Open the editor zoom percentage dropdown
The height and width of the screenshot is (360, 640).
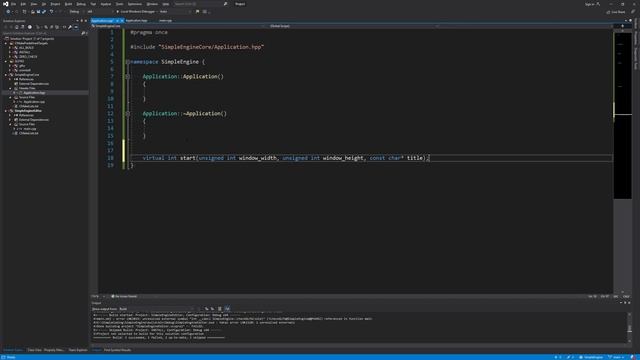[x=98, y=296]
